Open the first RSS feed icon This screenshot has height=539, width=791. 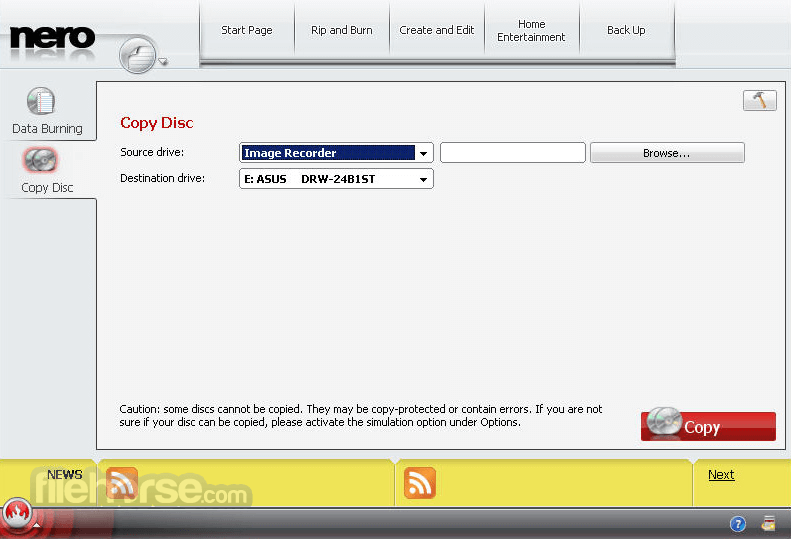click(122, 482)
